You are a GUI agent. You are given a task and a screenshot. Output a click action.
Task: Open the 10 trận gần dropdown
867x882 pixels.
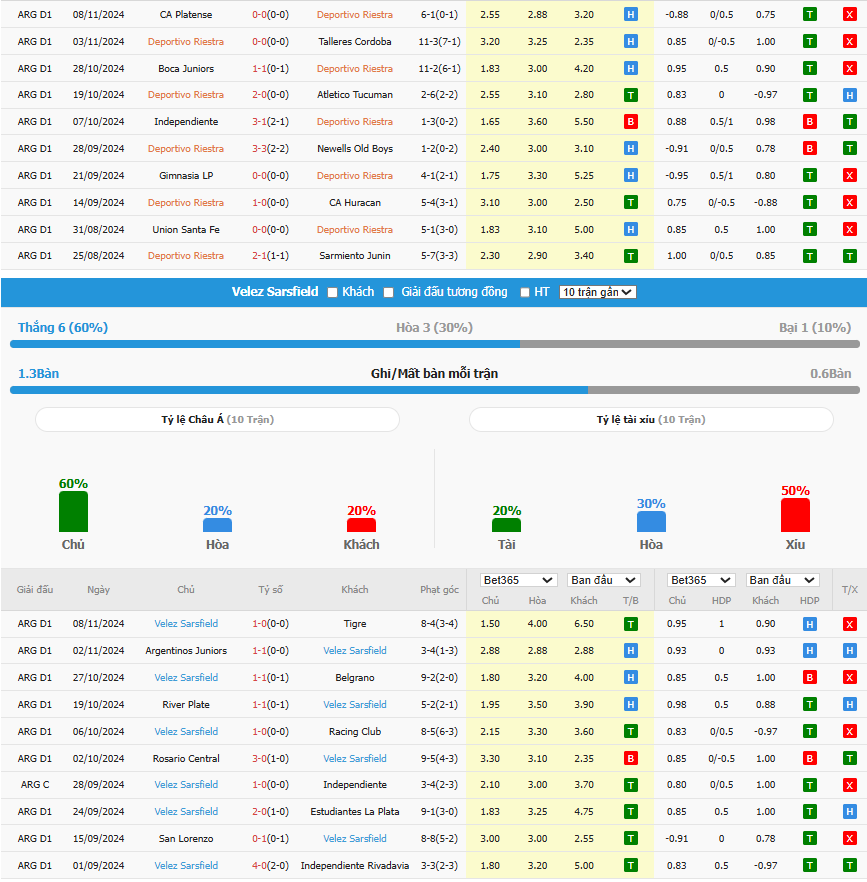coord(598,292)
